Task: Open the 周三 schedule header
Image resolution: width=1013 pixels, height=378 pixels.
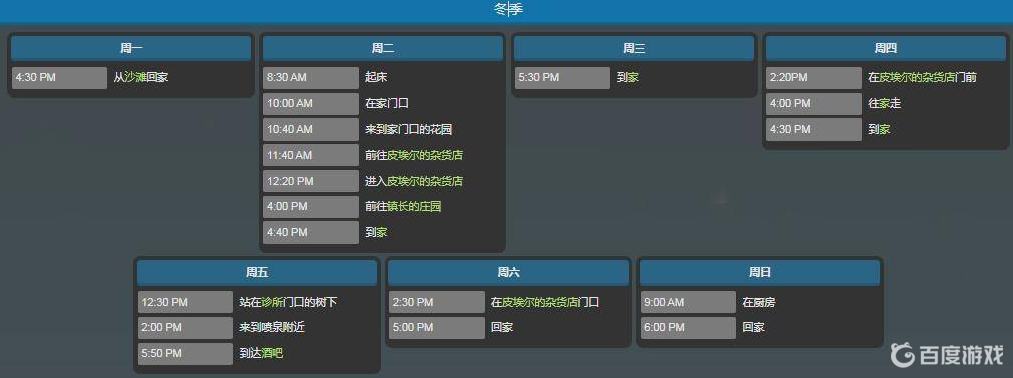Action: 634,48
